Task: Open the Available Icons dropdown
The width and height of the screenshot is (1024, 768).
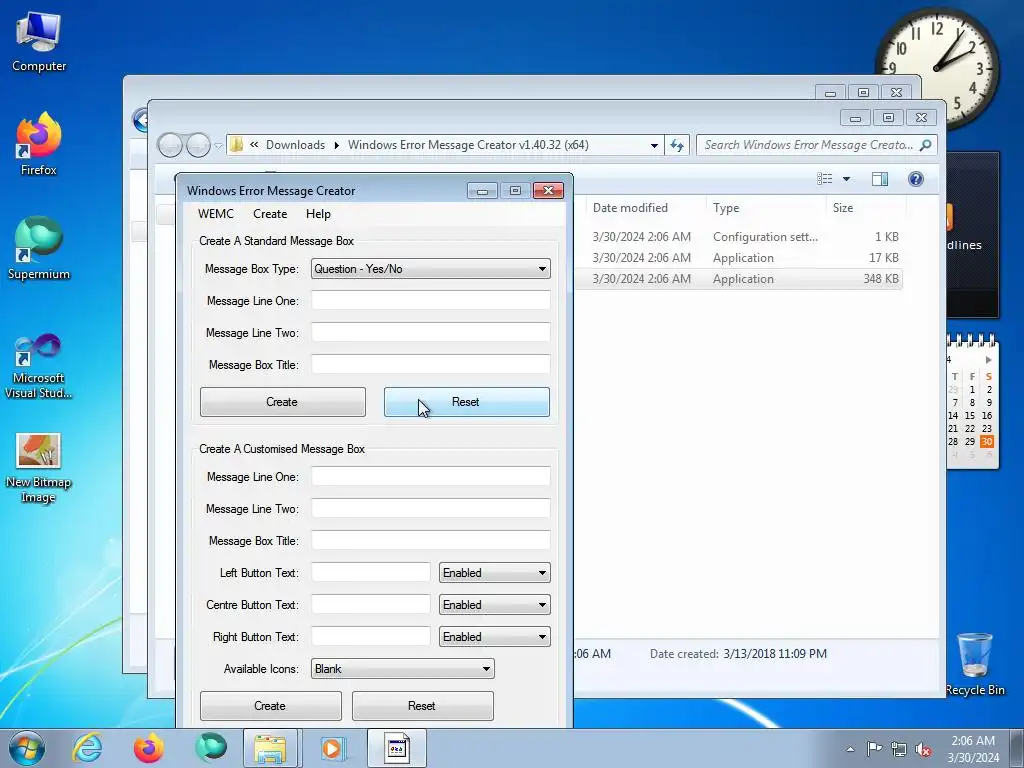Action: pyautogui.click(x=402, y=669)
